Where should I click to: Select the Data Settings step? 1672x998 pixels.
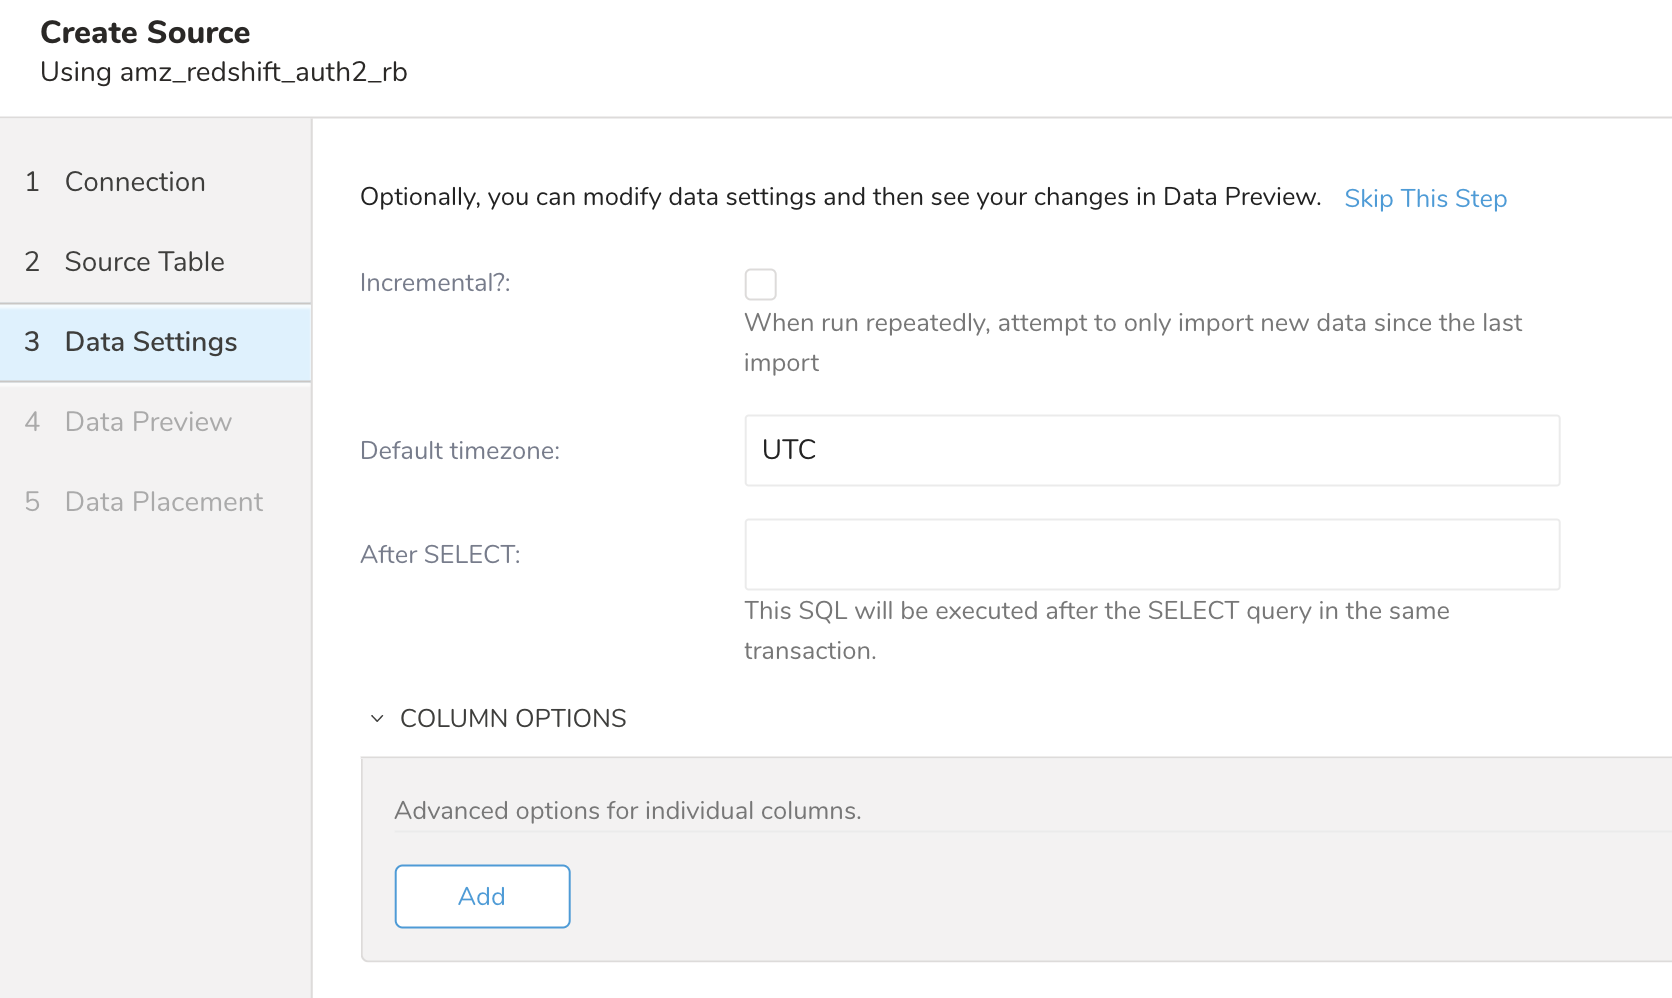(150, 342)
